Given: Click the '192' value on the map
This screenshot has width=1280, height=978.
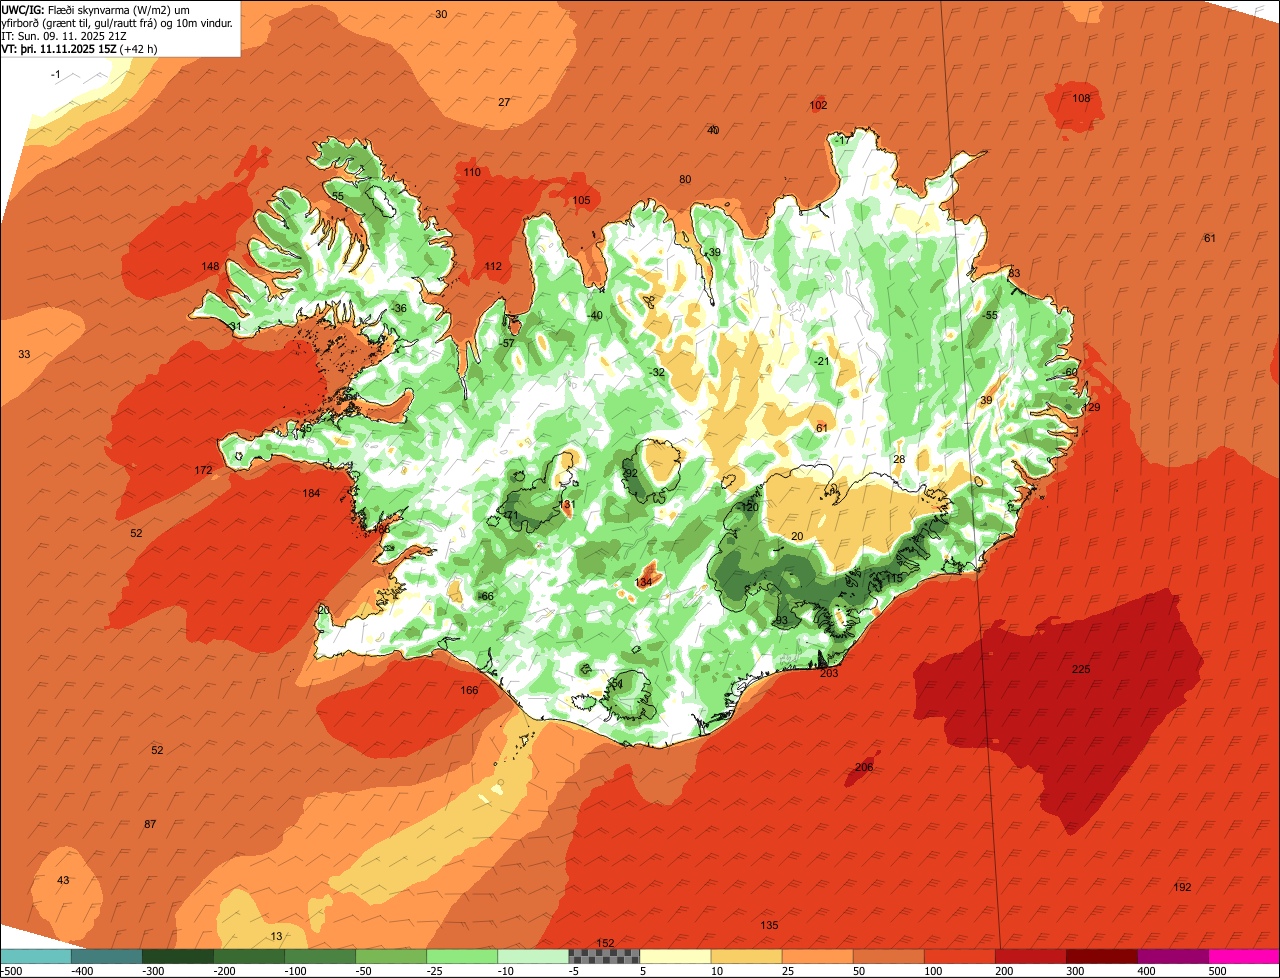Looking at the screenshot, I should (1182, 887).
